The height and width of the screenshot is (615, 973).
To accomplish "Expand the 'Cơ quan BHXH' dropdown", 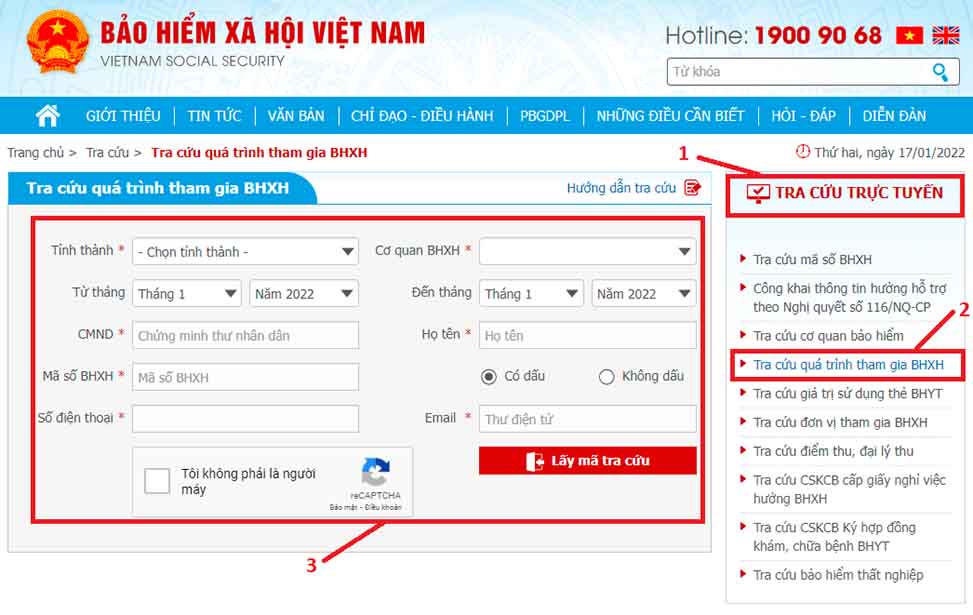I will pos(587,252).
